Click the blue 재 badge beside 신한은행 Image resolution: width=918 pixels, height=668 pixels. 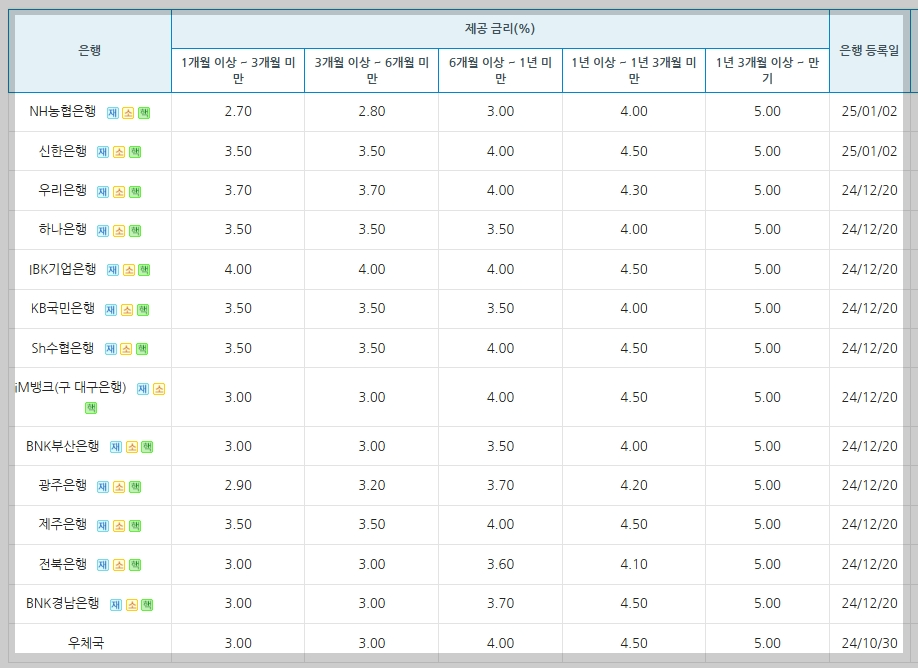click(103, 152)
